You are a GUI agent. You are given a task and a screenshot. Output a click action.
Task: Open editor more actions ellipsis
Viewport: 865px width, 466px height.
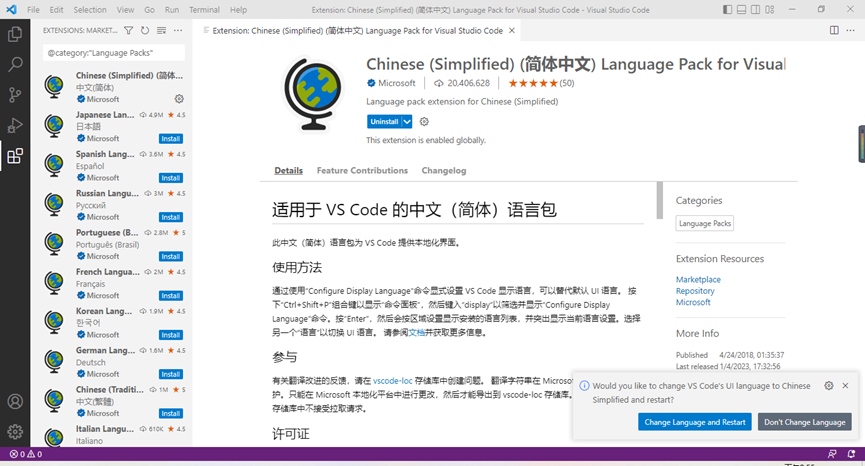tap(850, 30)
